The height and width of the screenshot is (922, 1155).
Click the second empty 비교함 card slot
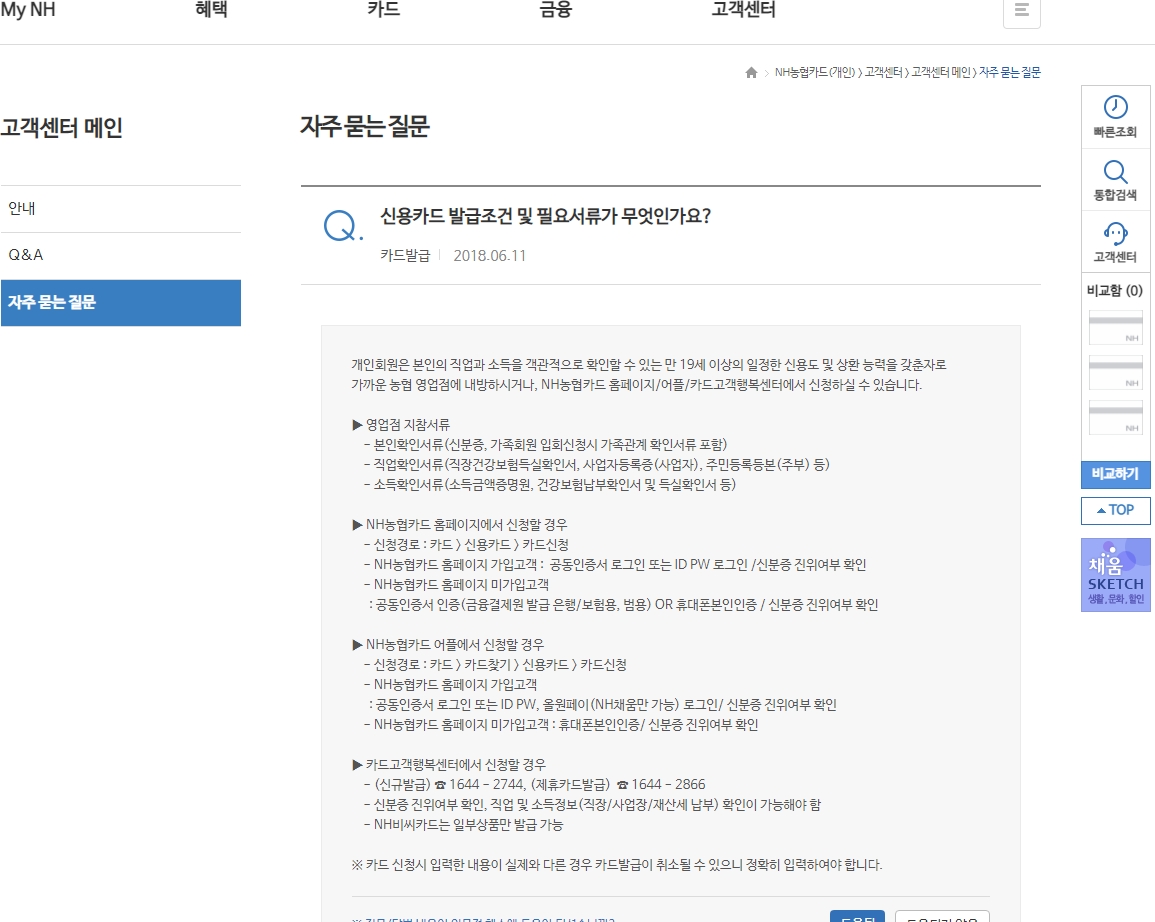coord(1115,372)
